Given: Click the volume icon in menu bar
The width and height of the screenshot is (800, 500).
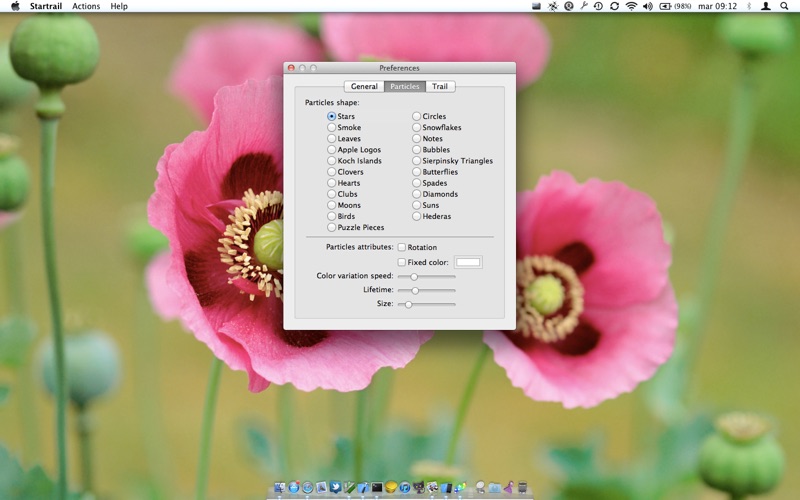Looking at the screenshot, I should (648, 6).
